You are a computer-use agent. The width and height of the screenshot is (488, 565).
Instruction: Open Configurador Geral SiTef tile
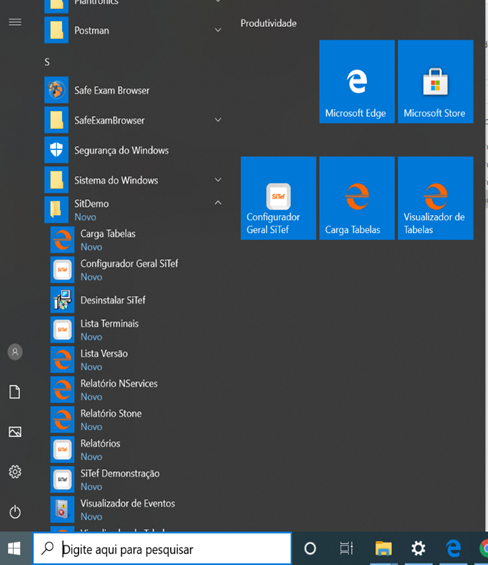point(278,198)
